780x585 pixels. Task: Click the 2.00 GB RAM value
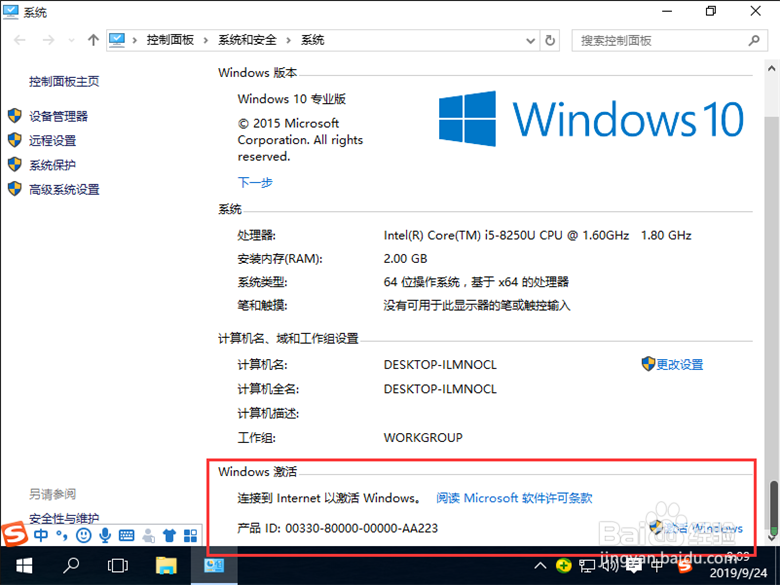point(405,259)
